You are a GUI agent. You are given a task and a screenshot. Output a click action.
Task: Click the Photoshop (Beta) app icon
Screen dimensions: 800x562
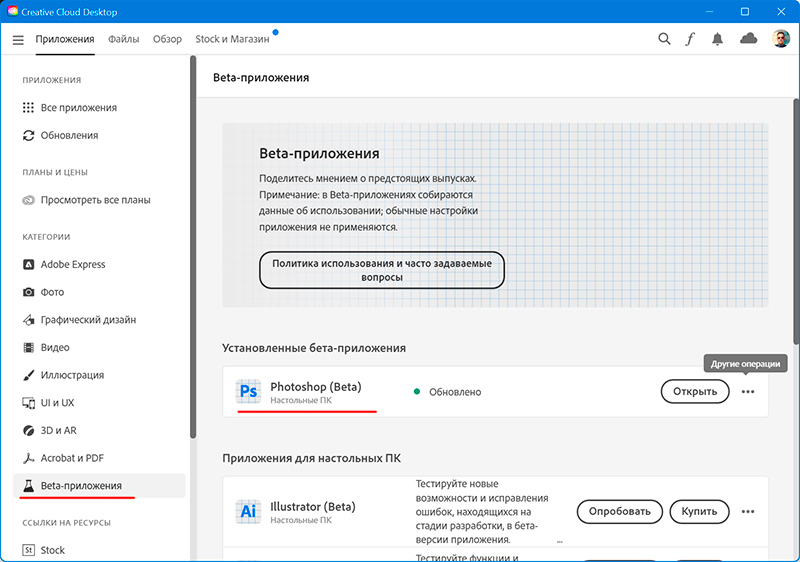pos(247,392)
